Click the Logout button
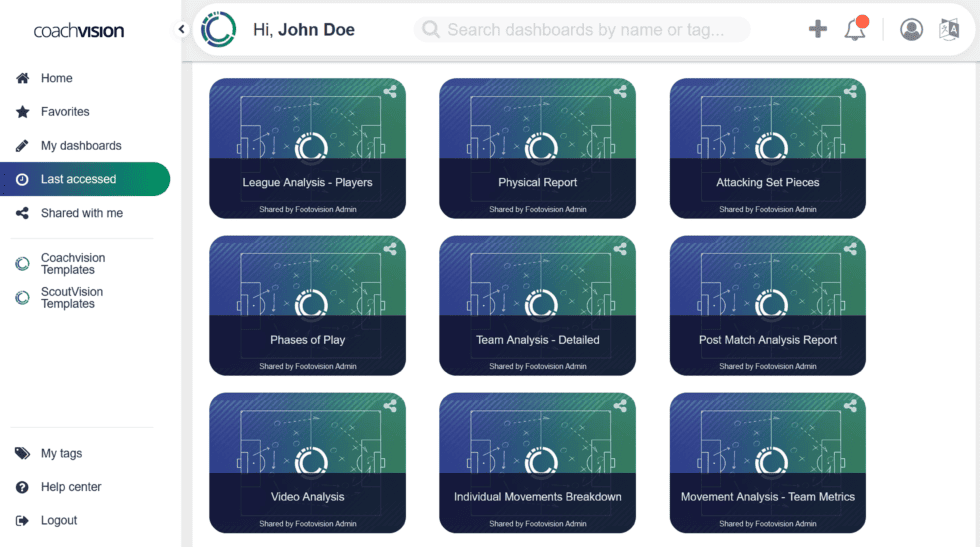 (x=59, y=520)
